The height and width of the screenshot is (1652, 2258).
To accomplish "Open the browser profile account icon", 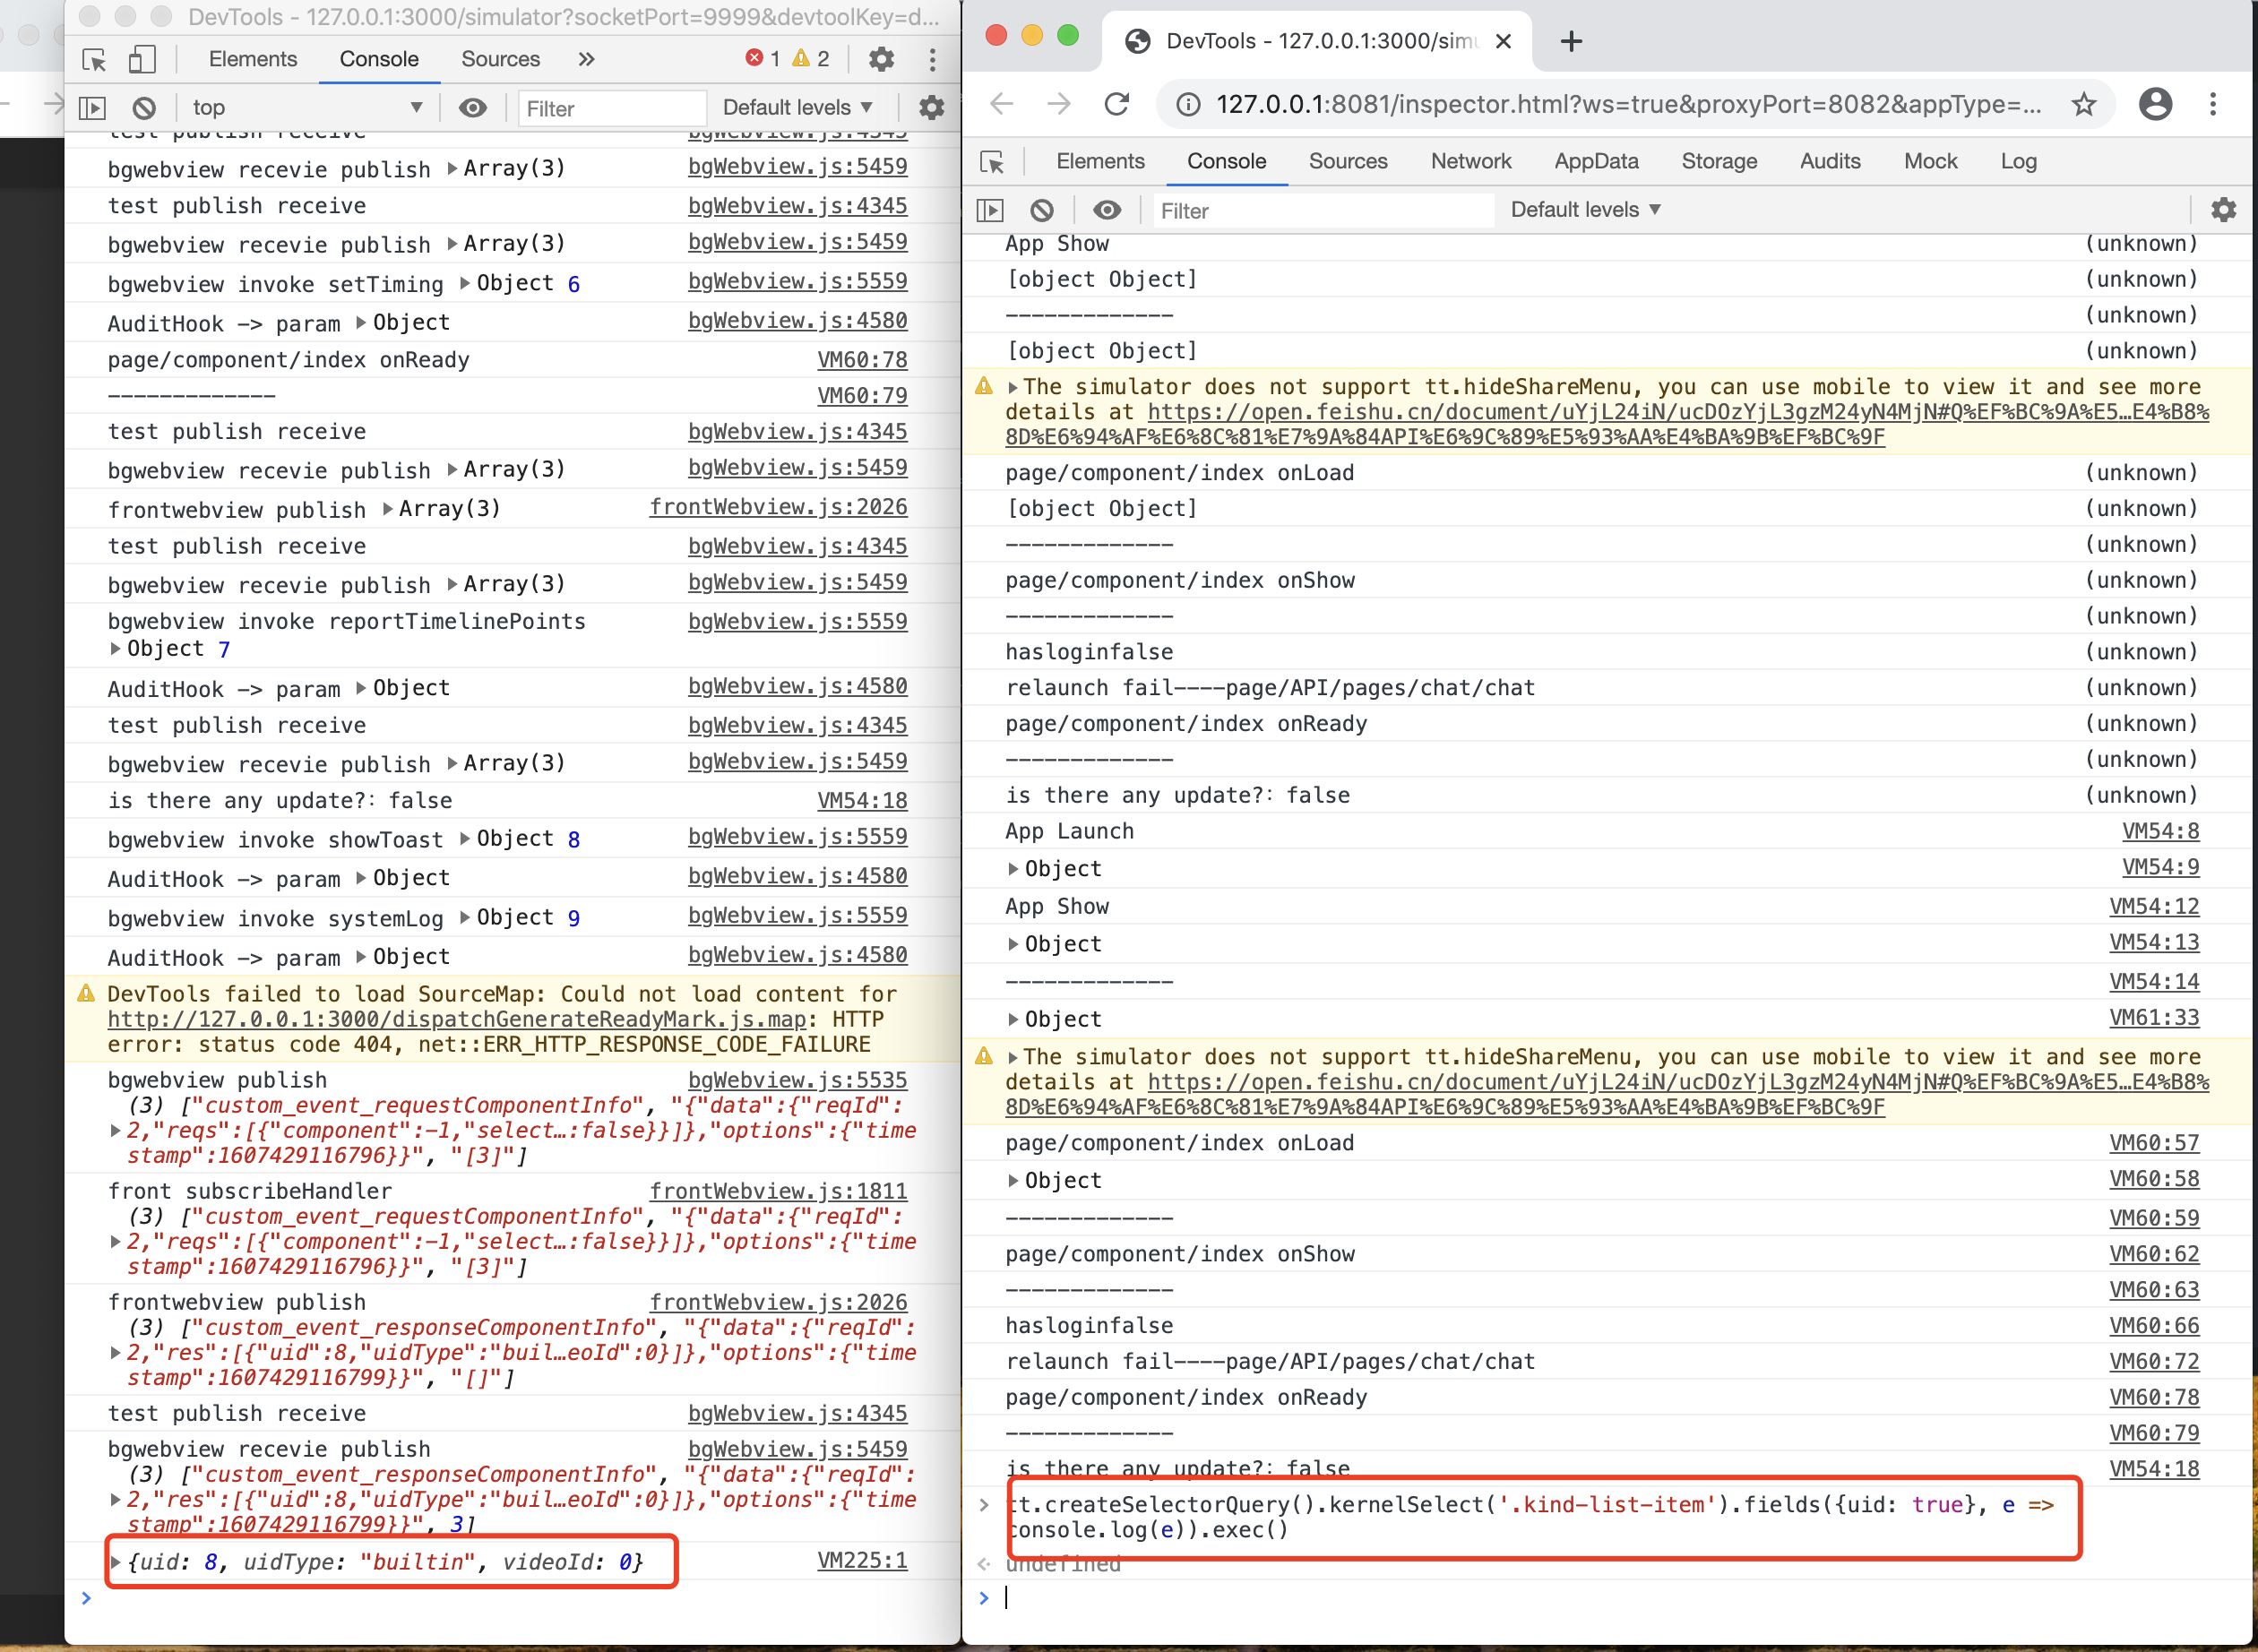I will click(2155, 104).
